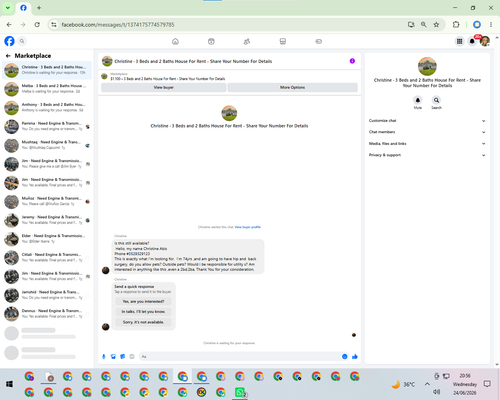
Task: Open the emoji picker in the message box
Action: point(345,357)
